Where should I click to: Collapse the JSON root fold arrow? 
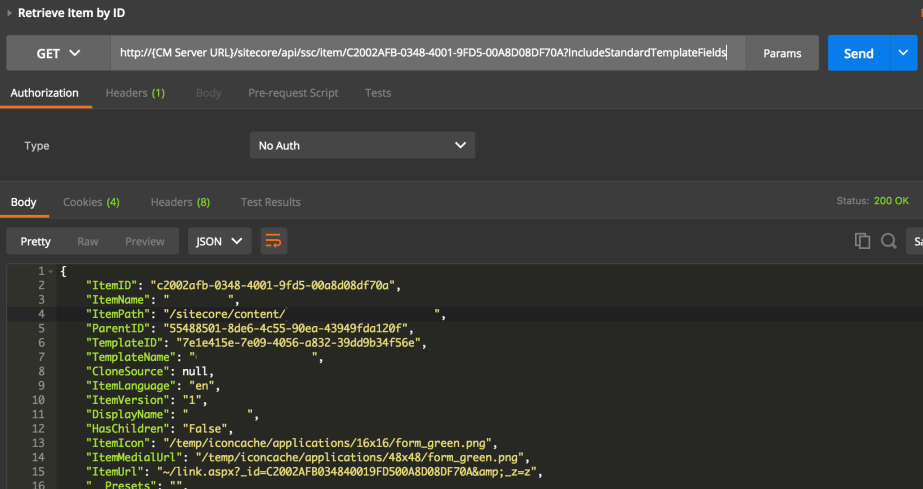click(51, 271)
